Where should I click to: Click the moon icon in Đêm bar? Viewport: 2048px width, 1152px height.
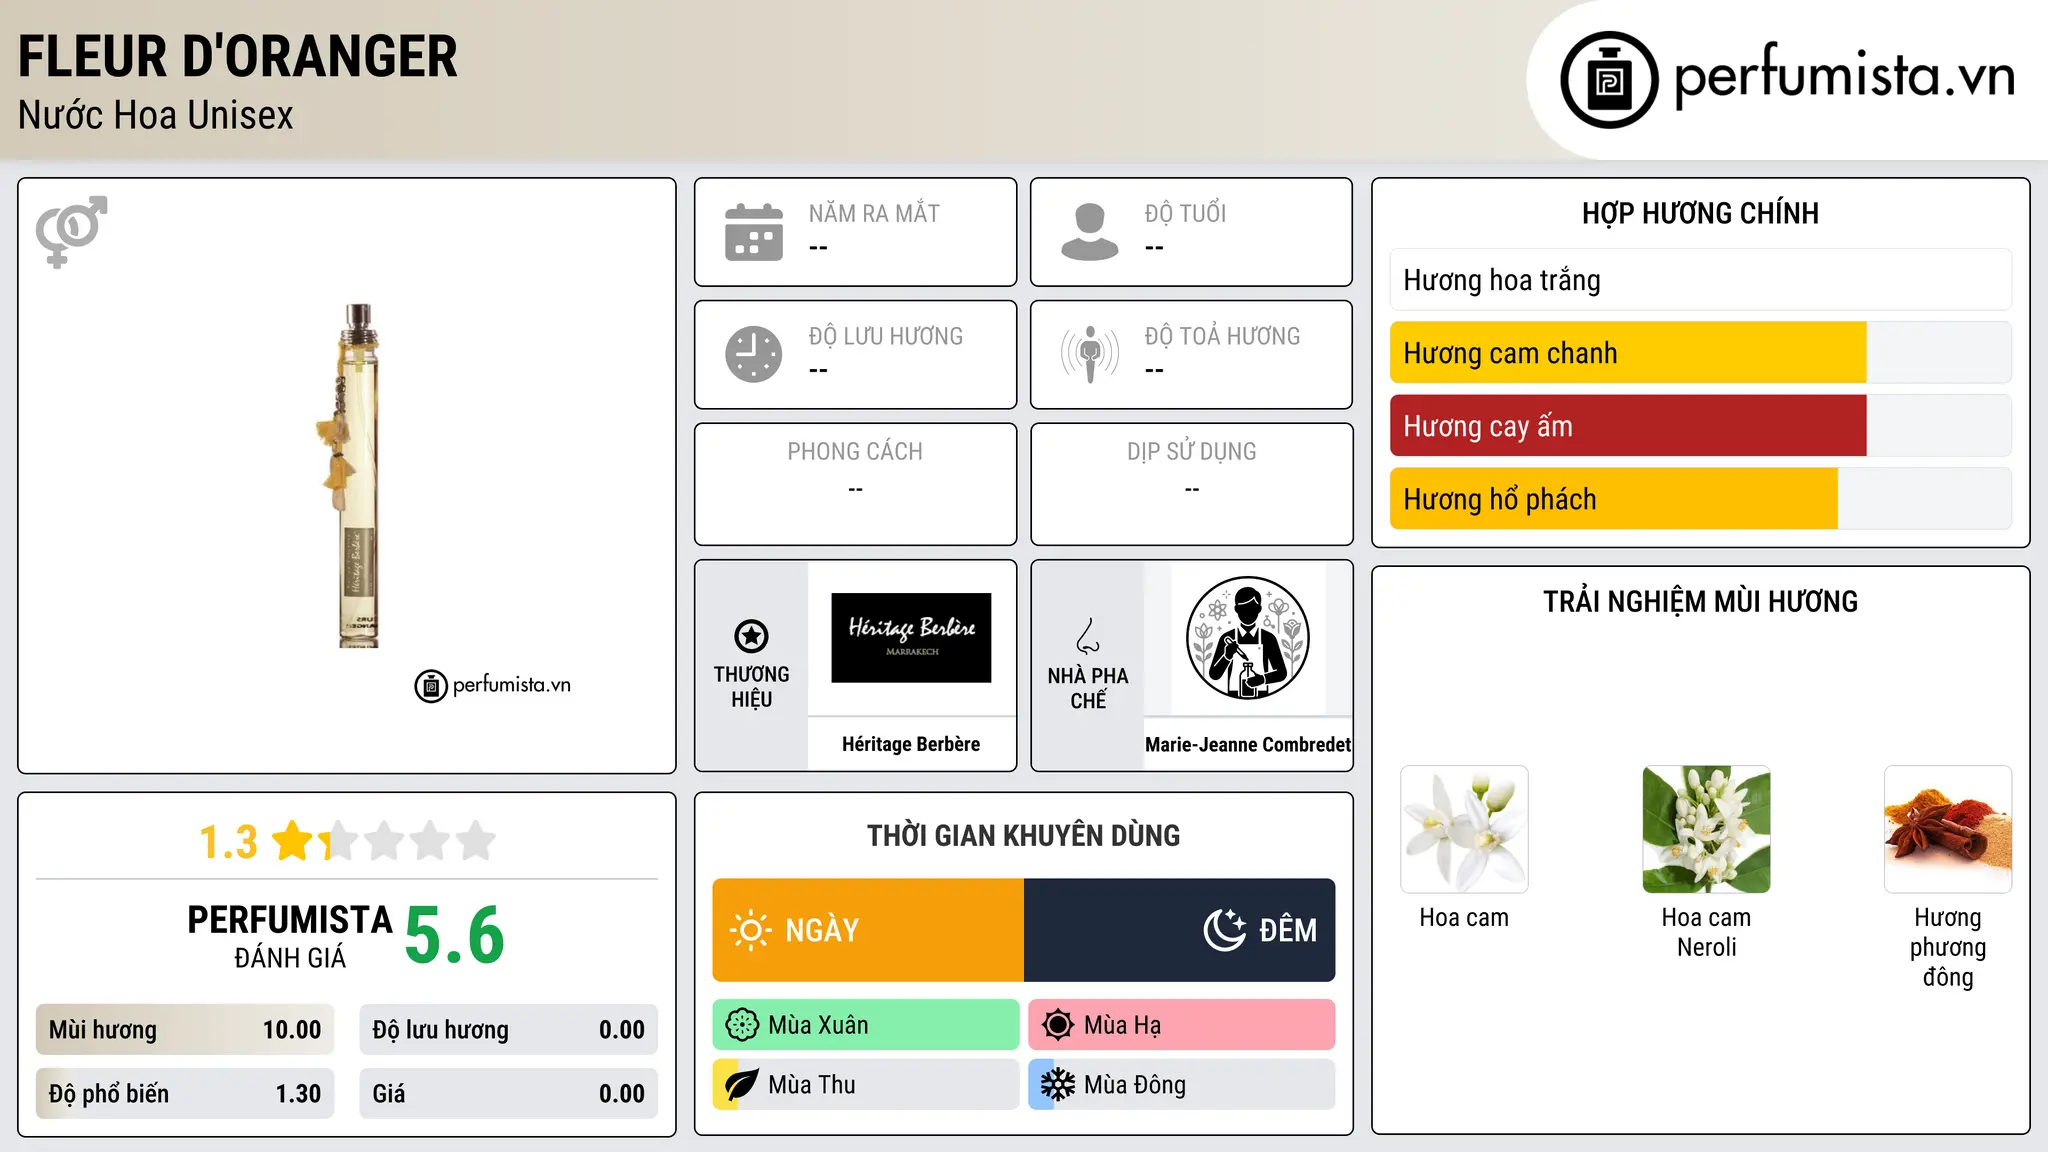1224,930
